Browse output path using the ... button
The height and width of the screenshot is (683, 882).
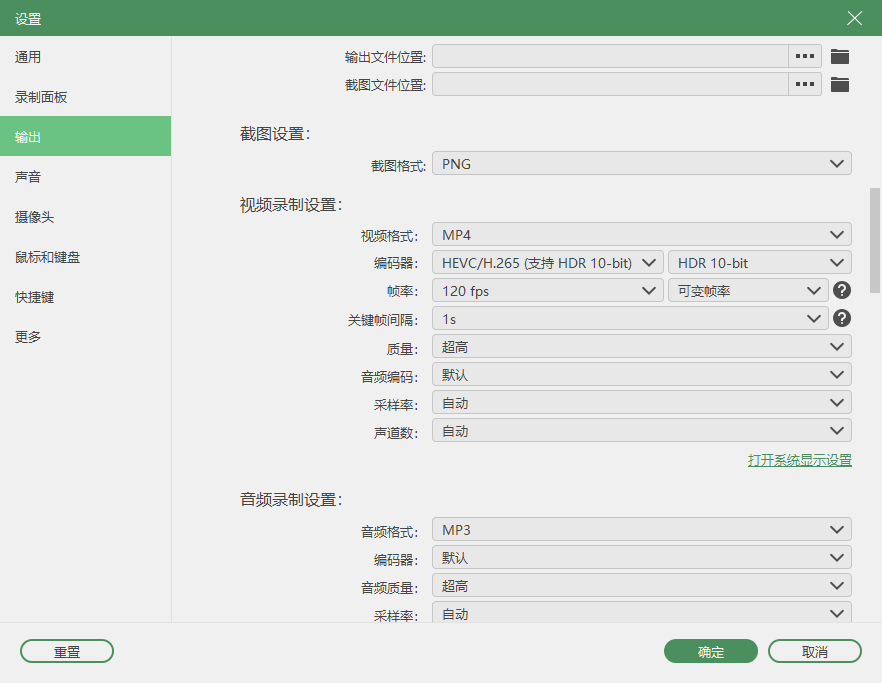pos(804,56)
